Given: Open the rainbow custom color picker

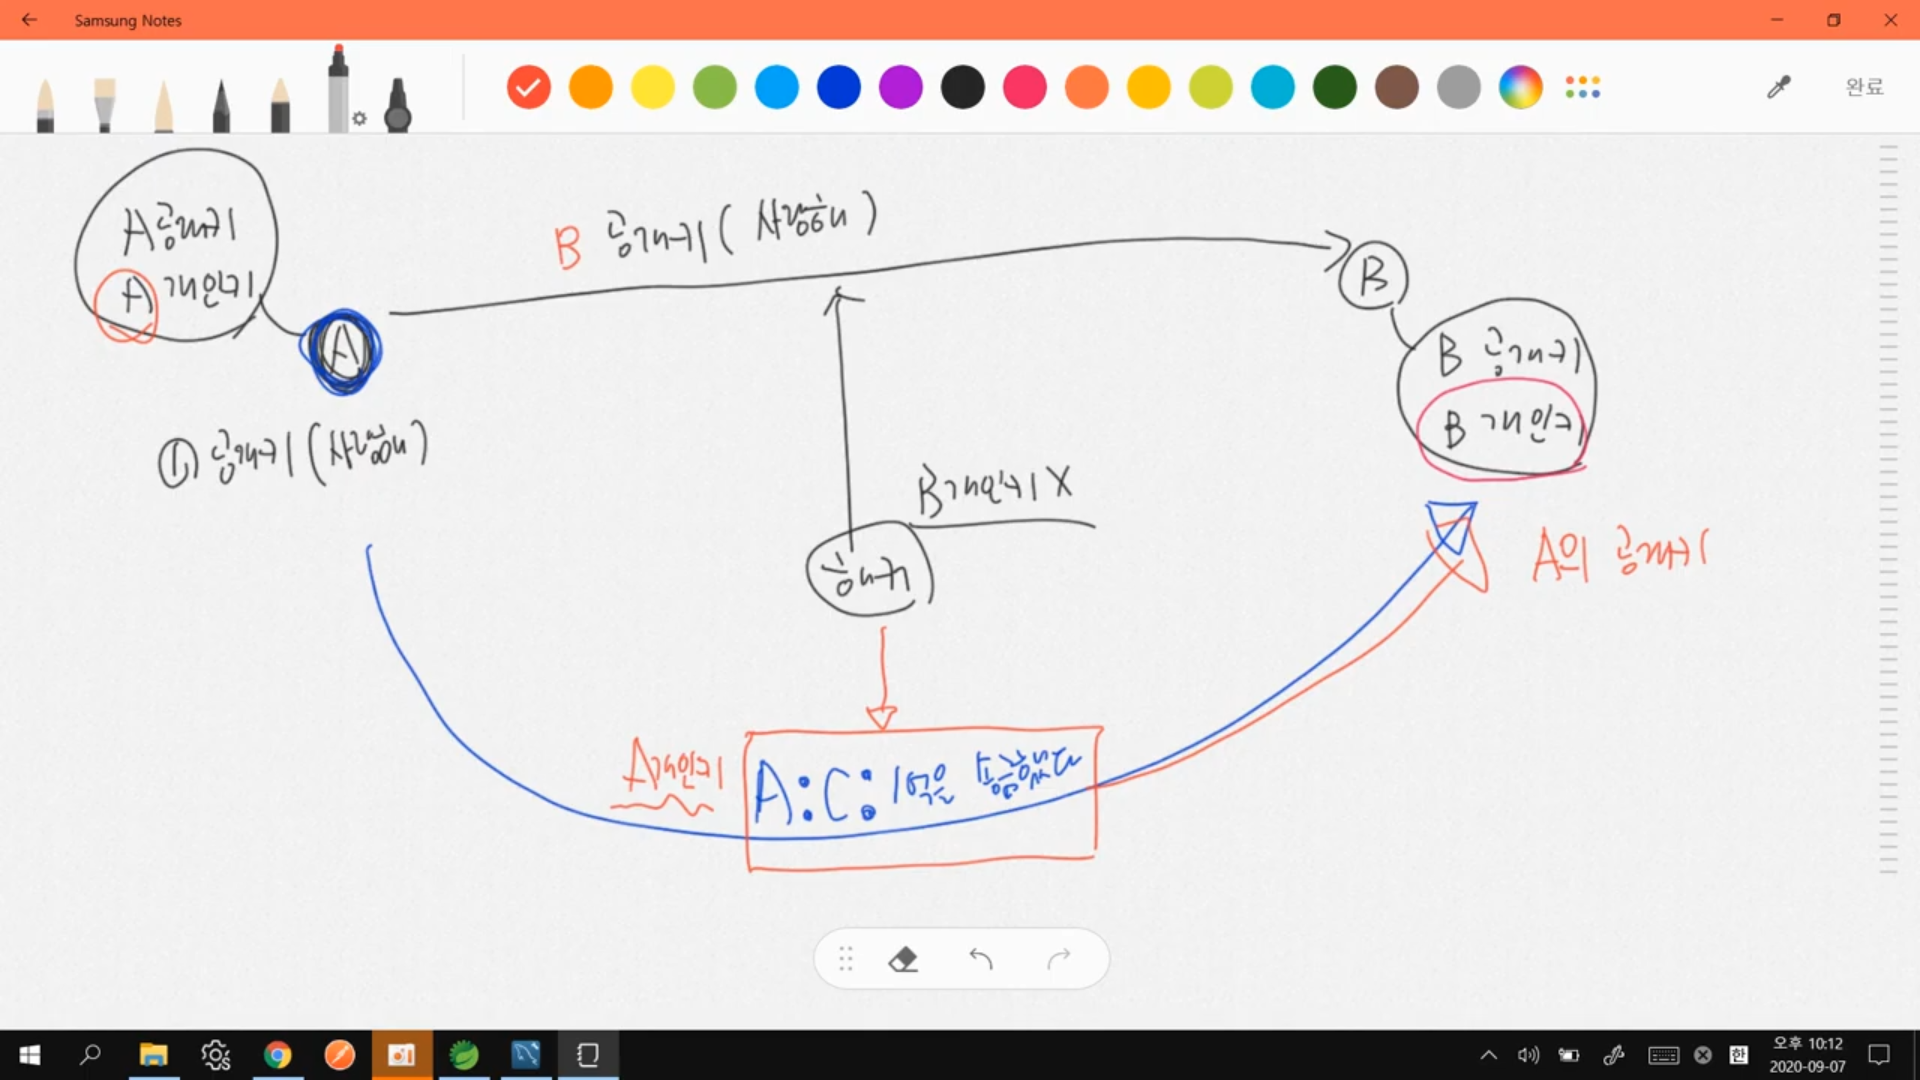Looking at the screenshot, I should click(x=1520, y=88).
